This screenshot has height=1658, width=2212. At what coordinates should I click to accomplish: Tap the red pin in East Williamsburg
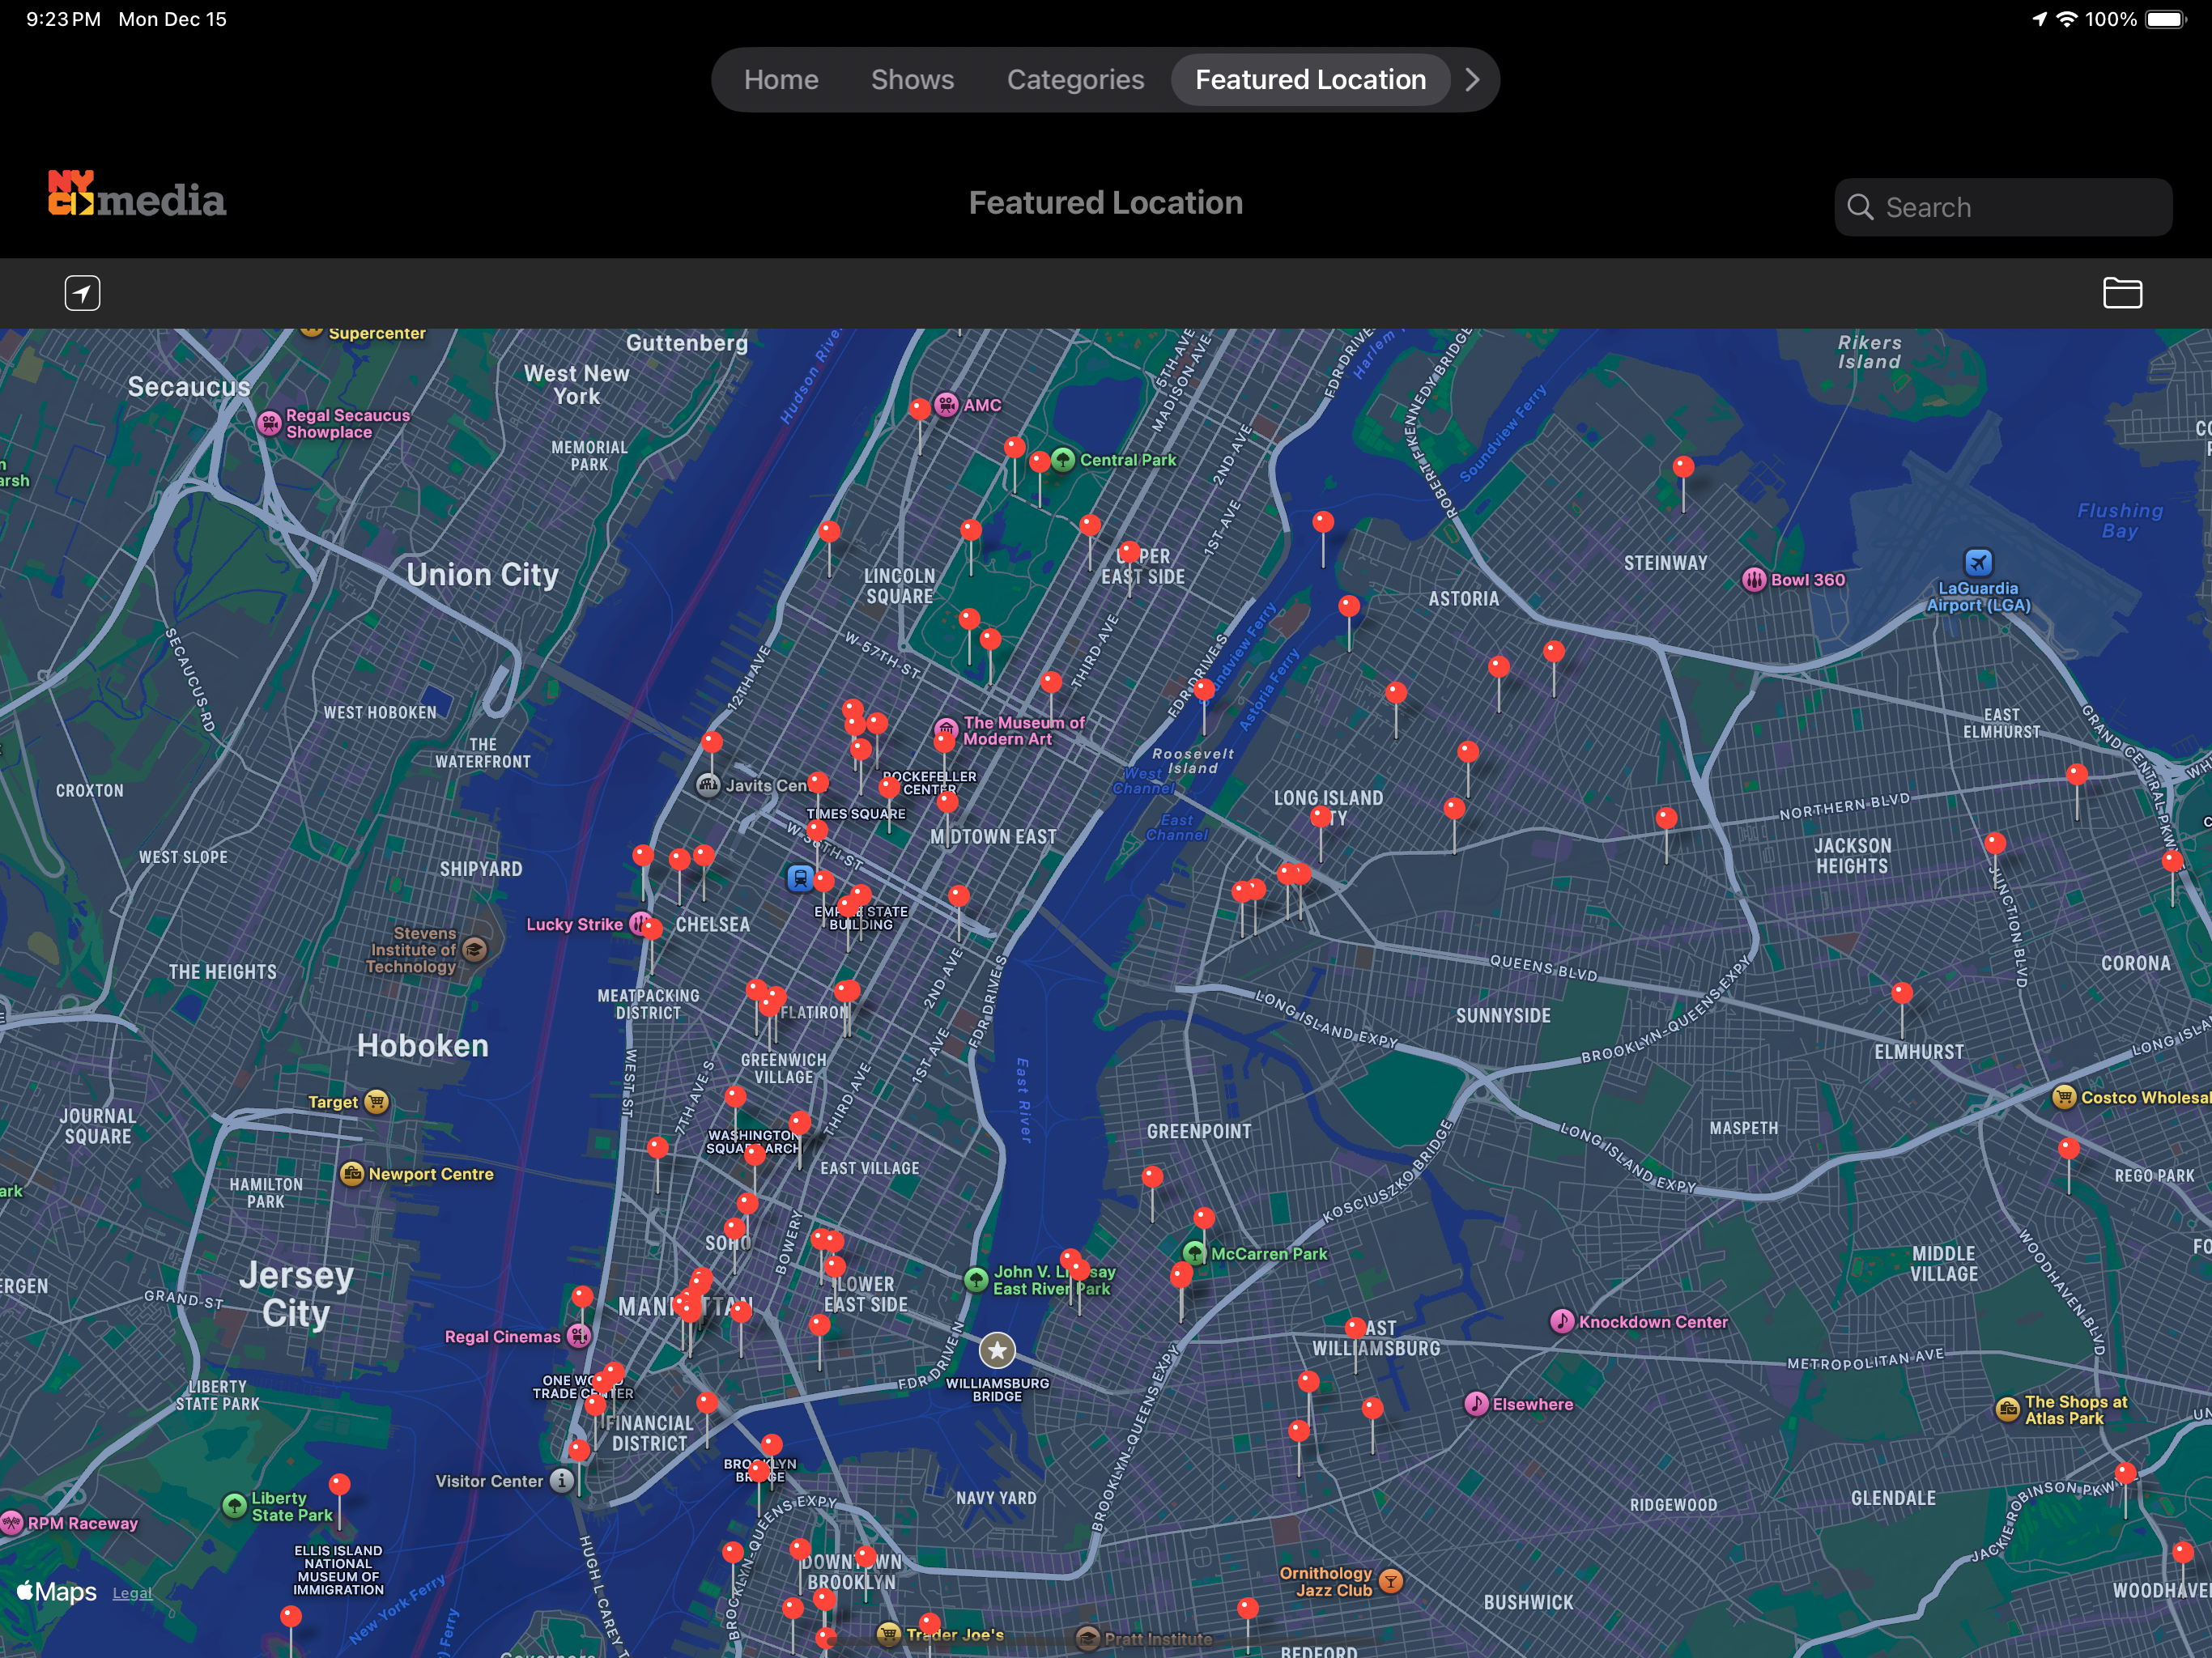click(1355, 1328)
